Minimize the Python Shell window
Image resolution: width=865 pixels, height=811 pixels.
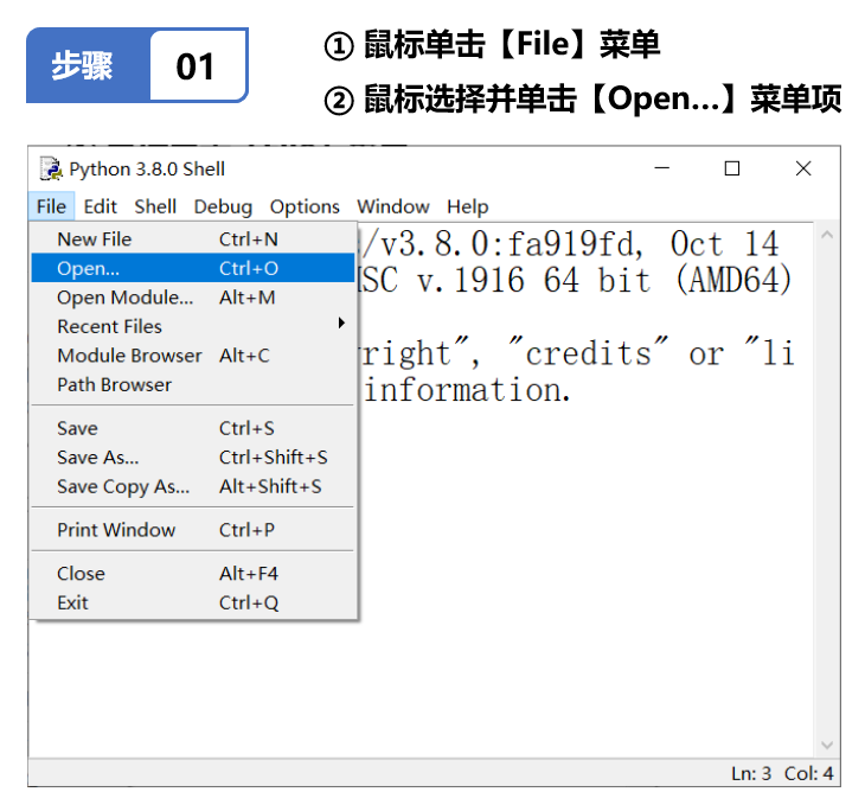pyautogui.click(x=662, y=168)
